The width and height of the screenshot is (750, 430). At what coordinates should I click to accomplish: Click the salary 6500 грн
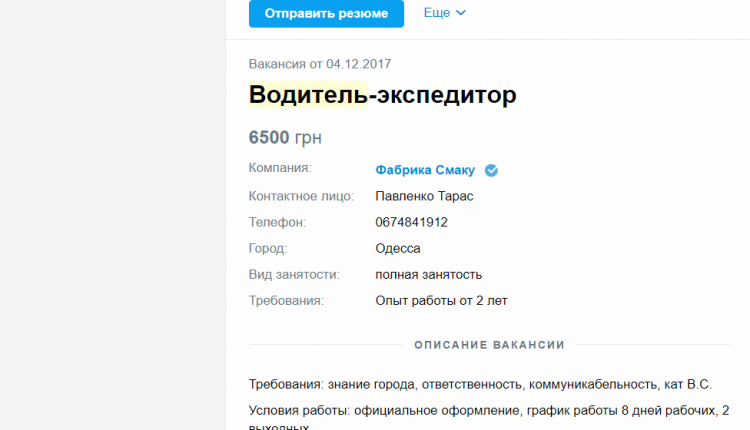[x=285, y=138]
